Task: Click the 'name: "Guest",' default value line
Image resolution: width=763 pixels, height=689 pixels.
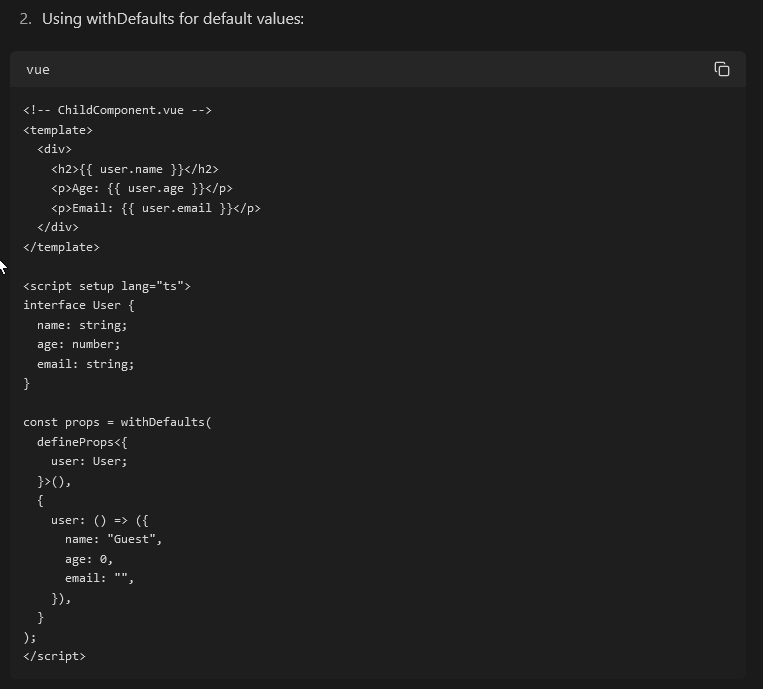Action: tap(113, 539)
